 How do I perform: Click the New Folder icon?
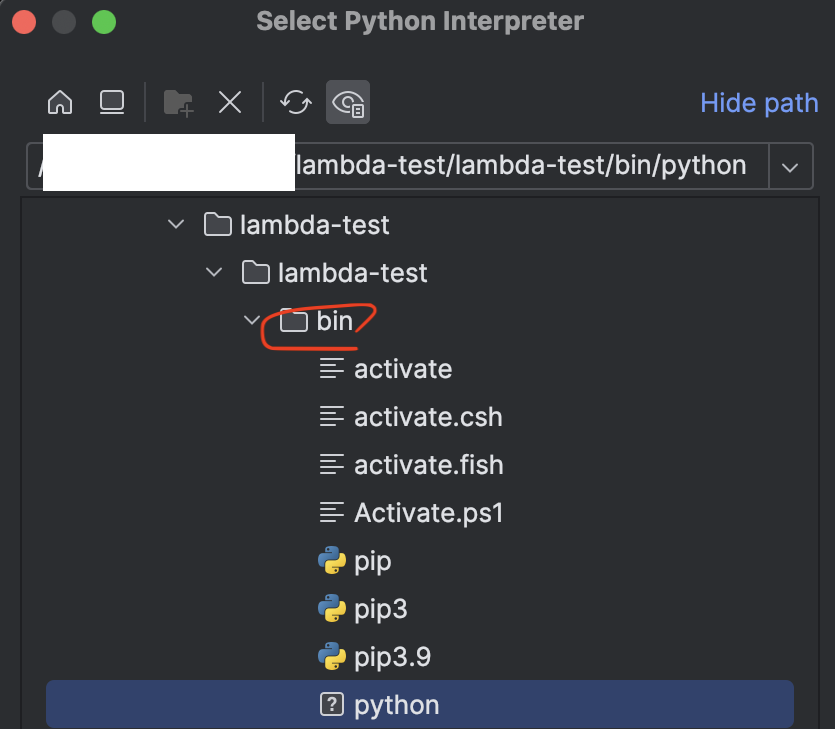pyautogui.click(x=179, y=102)
